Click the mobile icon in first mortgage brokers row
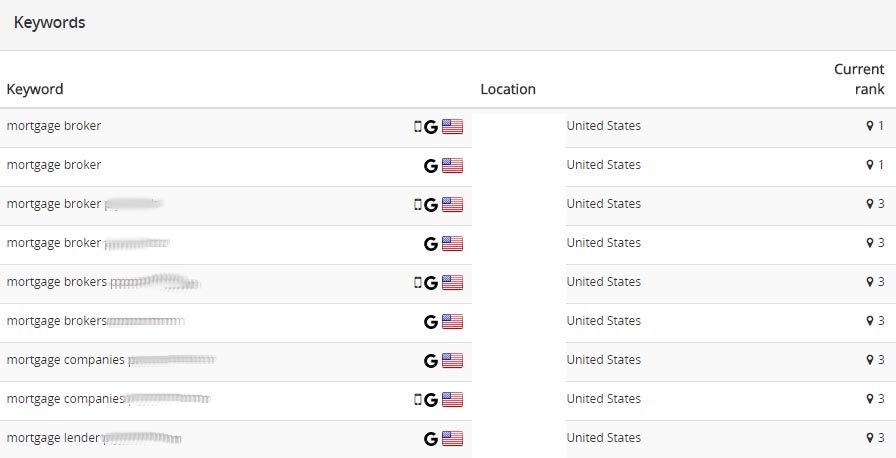The height and width of the screenshot is (458, 896). point(418,282)
